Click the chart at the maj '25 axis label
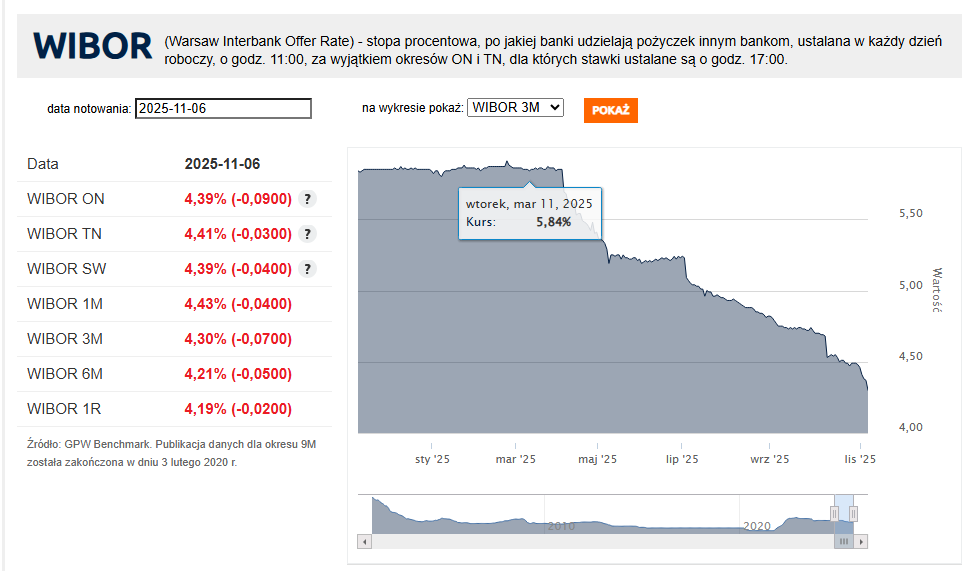Screen dimensions: 967x571 pos(600,459)
